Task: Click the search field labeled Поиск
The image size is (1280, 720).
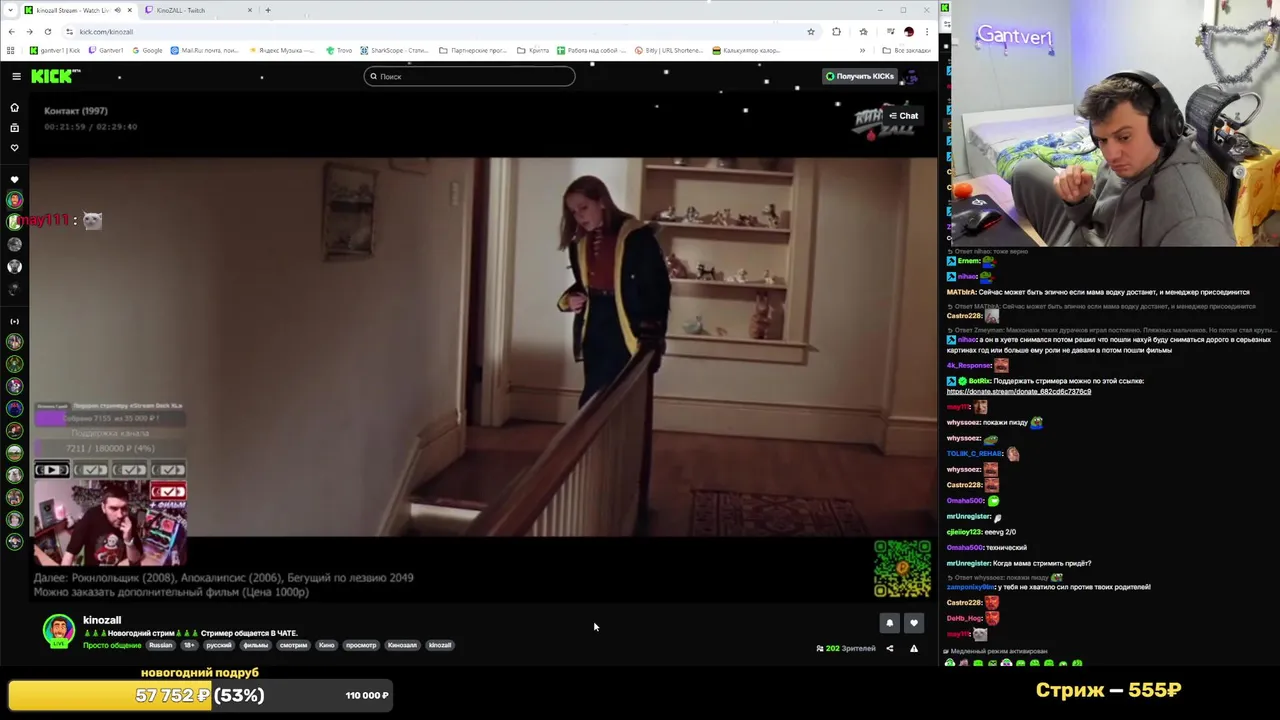Action: coord(469,76)
